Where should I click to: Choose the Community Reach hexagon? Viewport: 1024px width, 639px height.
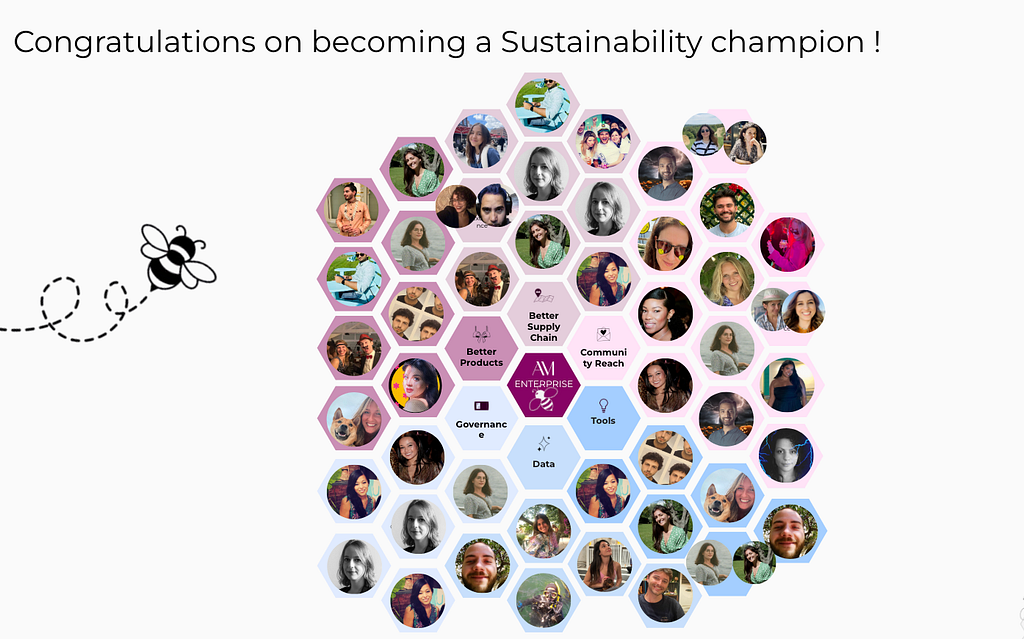click(x=603, y=350)
